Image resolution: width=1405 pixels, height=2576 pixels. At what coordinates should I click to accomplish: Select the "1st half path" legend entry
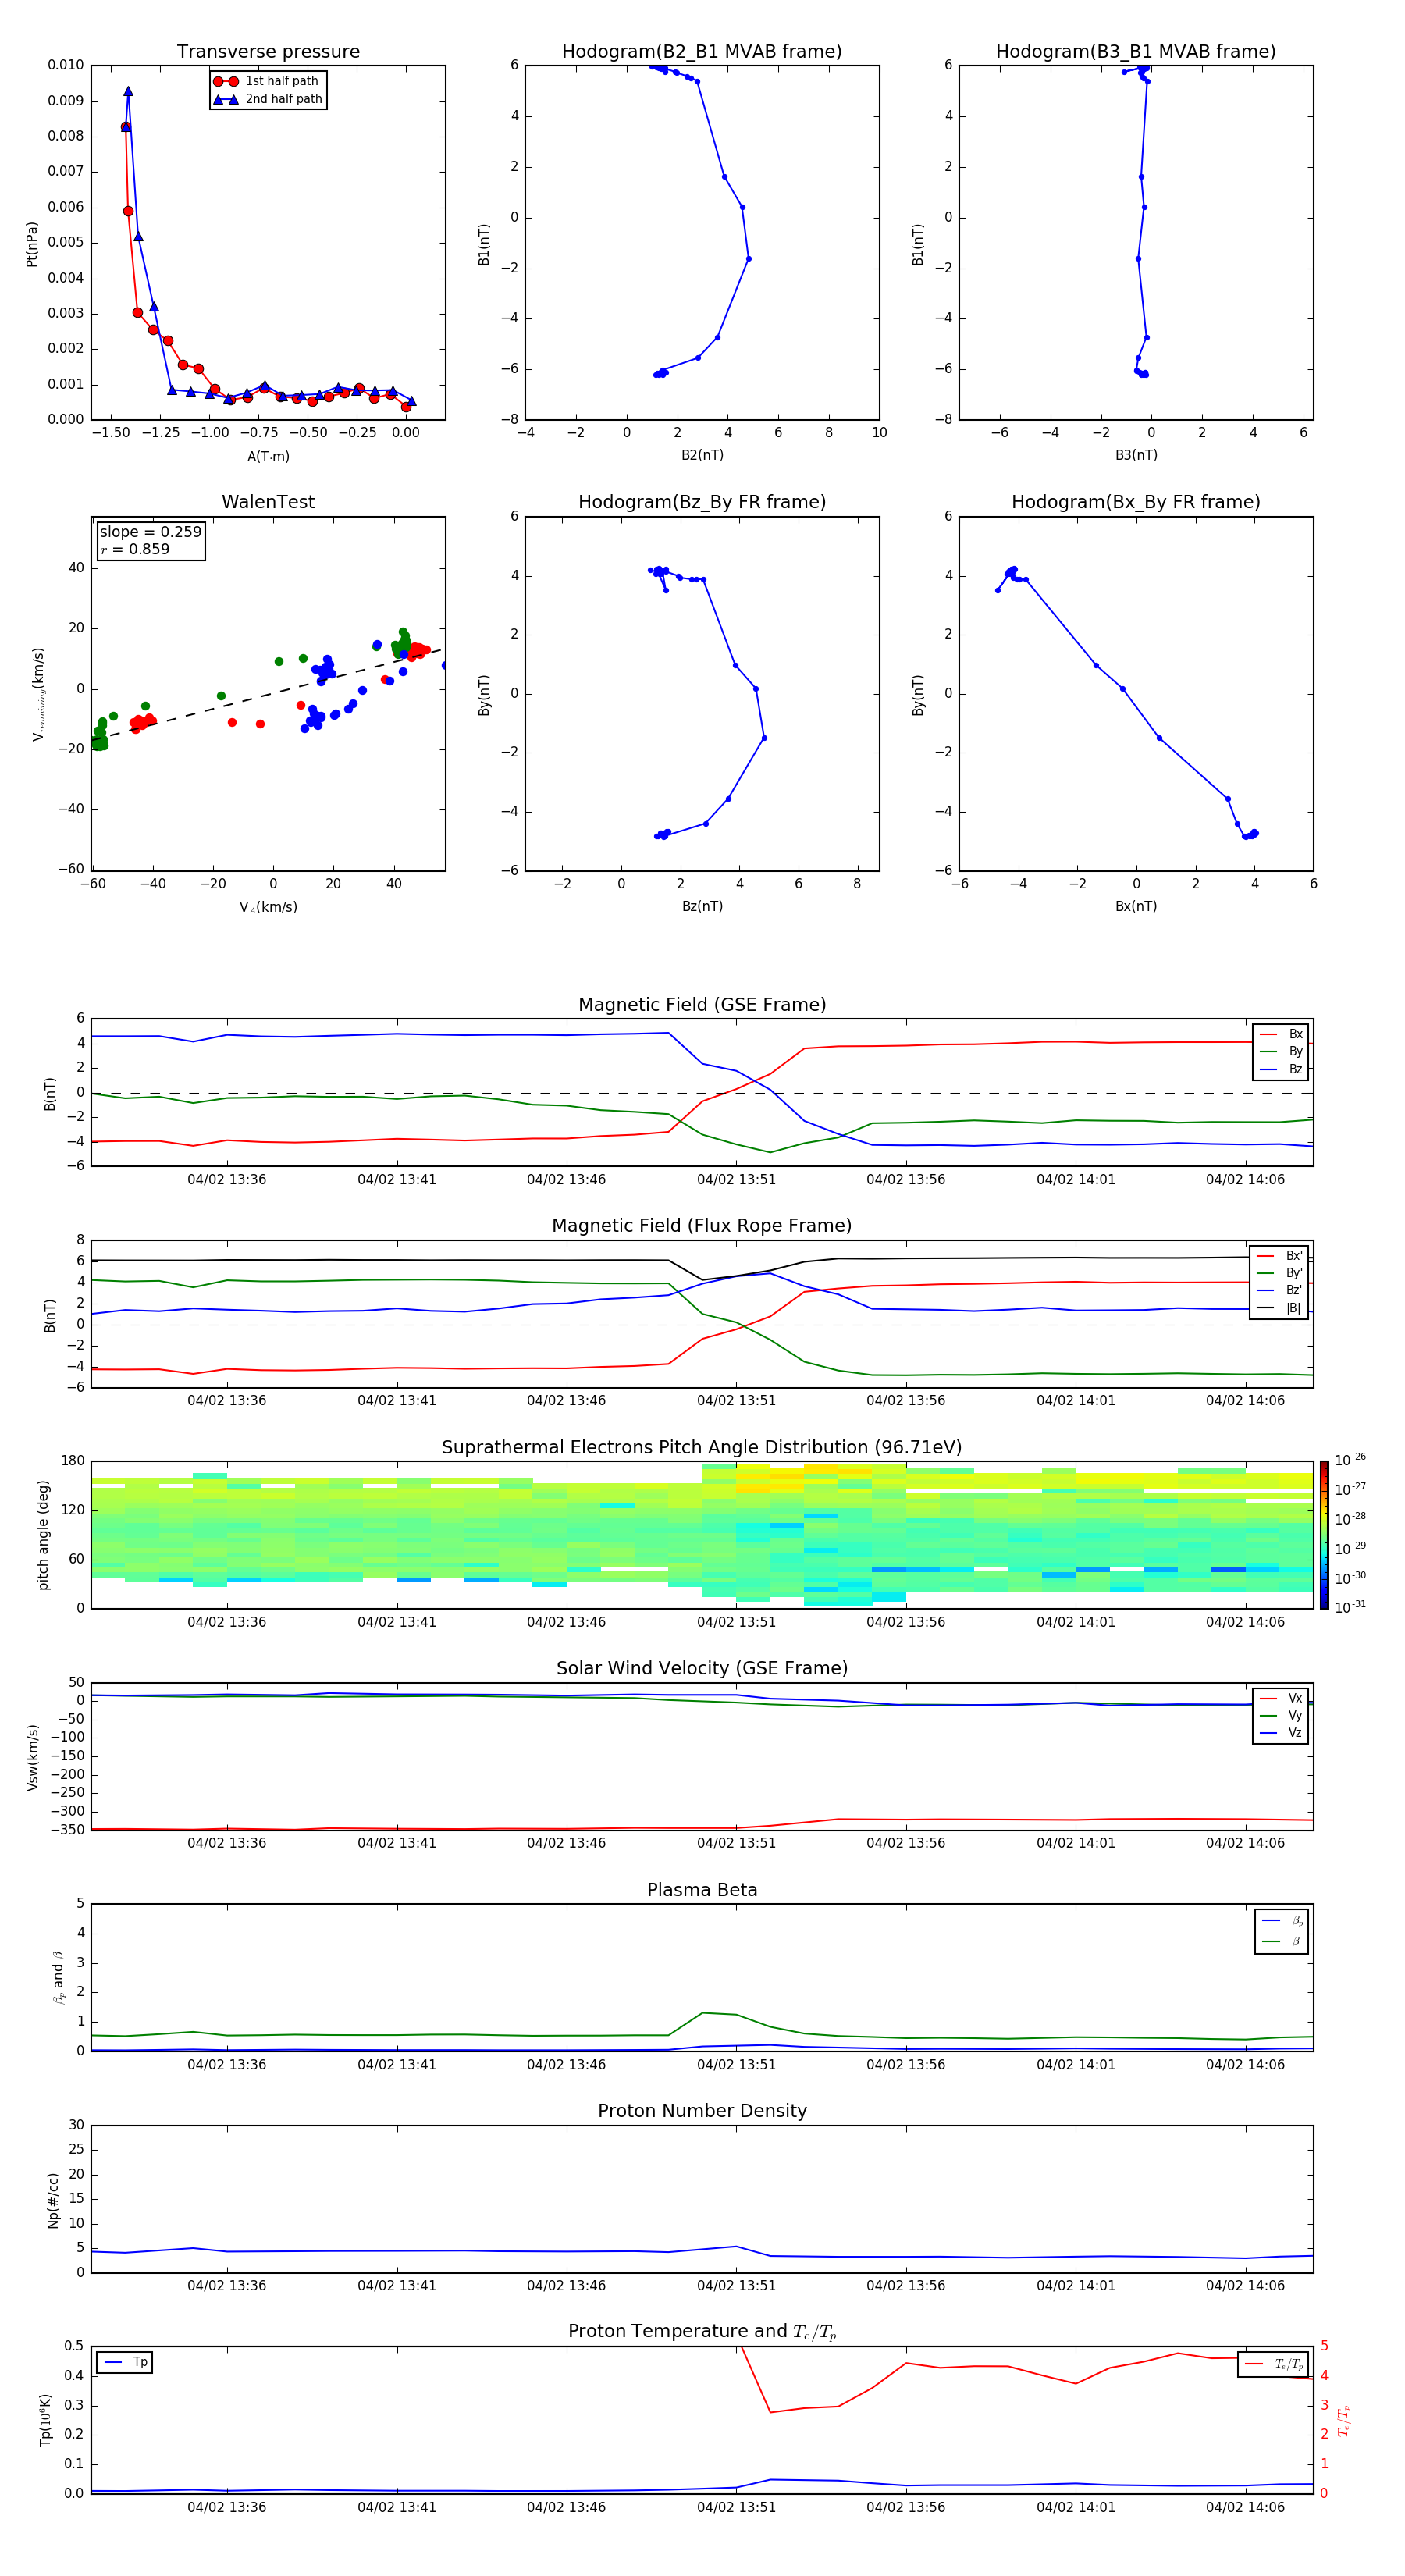(x=268, y=81)
